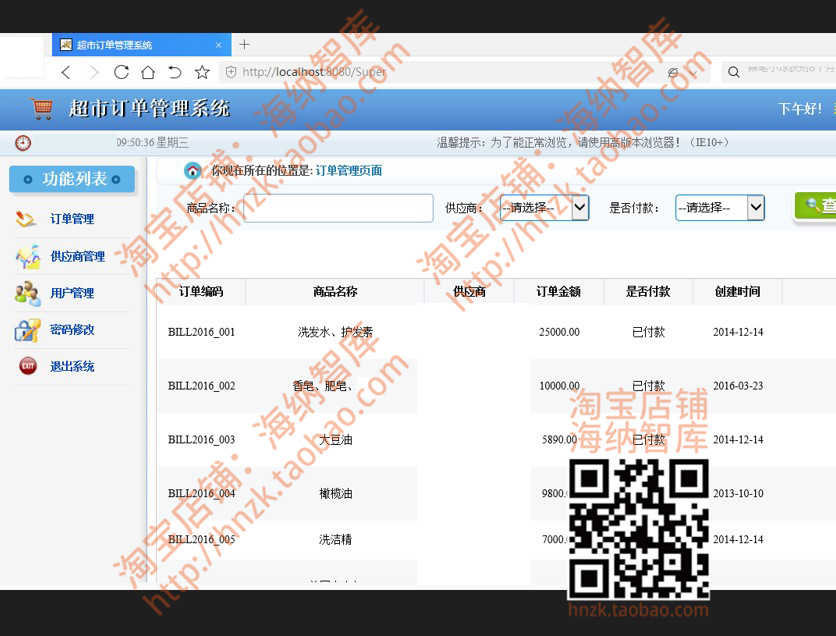Select order code BILL2016_003
Viewport: 836px width, 636px height.
[202, 440]
